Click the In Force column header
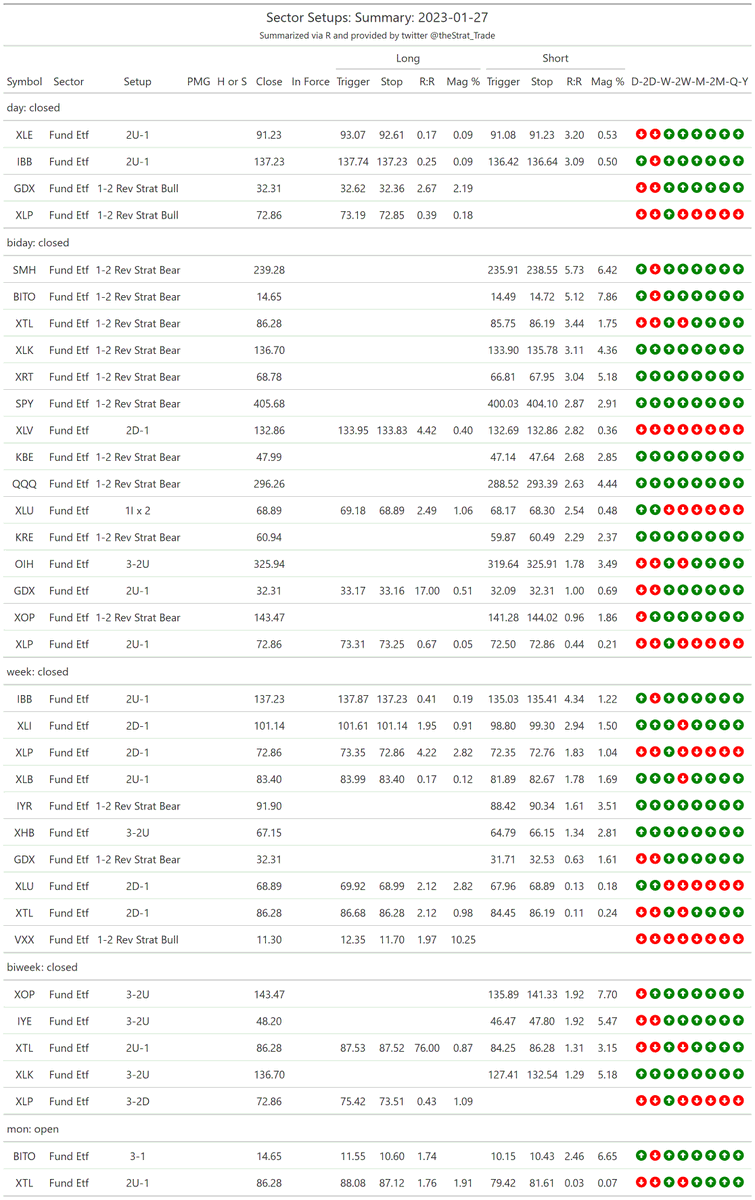Screen dimensions: 755x1200 [x=310, y=81]
